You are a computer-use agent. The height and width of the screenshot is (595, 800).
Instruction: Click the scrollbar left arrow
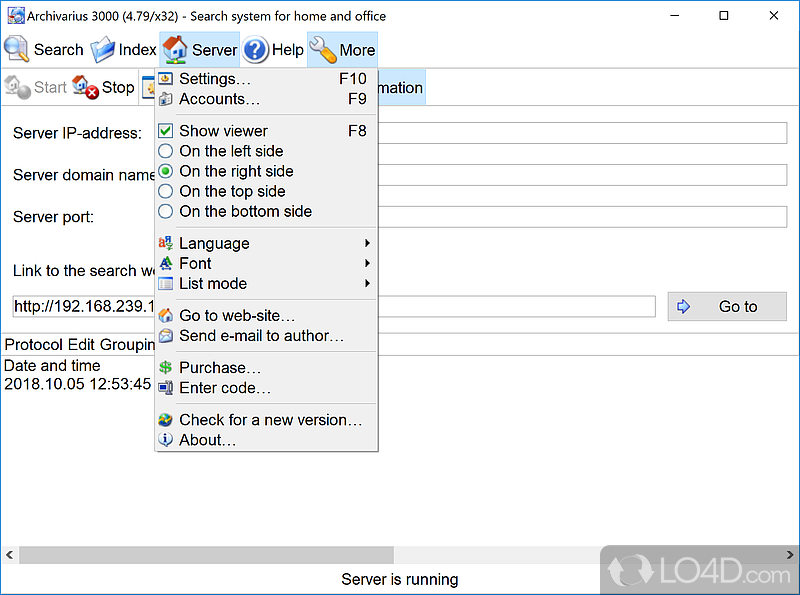(x=9, y=555)
